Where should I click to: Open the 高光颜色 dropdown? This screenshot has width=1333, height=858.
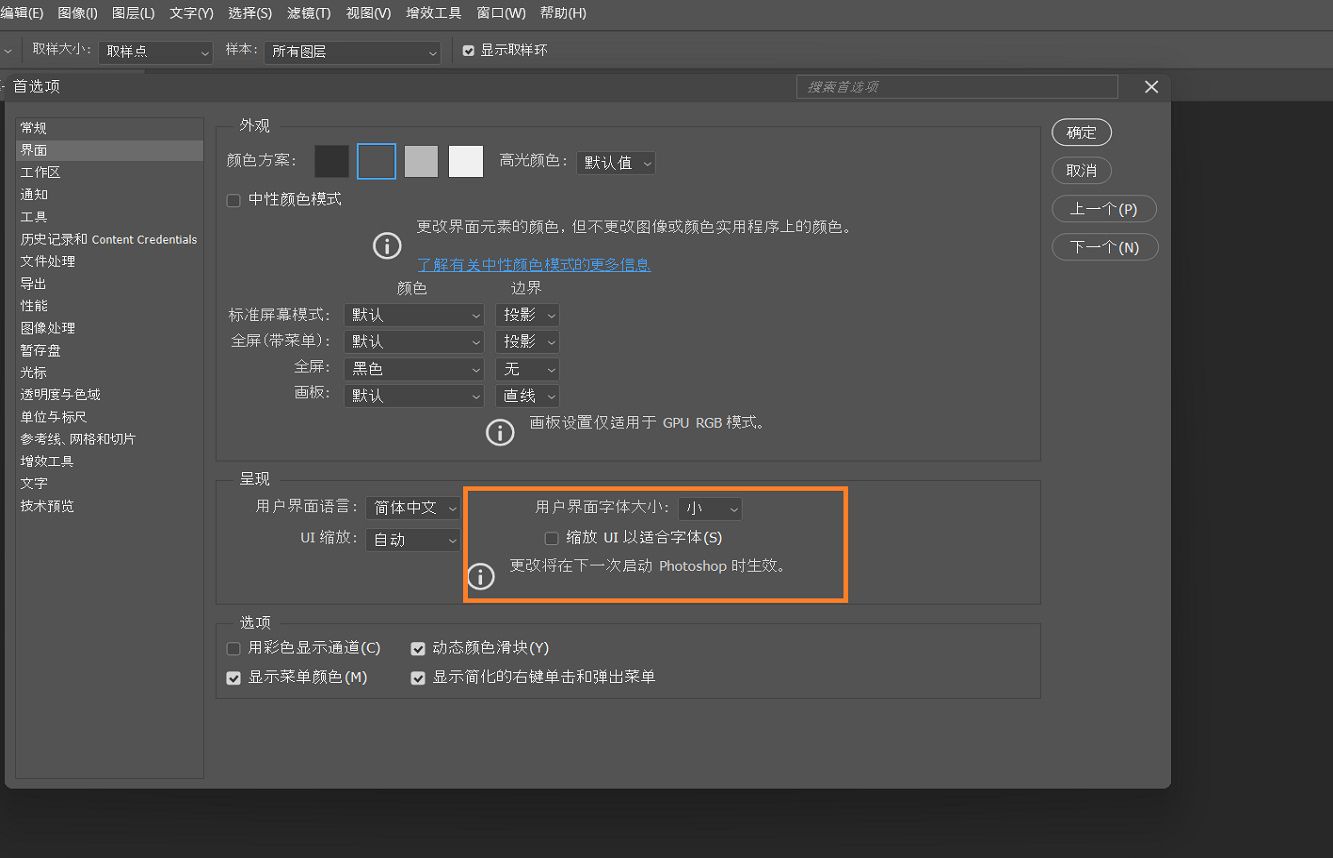(615, 162)
